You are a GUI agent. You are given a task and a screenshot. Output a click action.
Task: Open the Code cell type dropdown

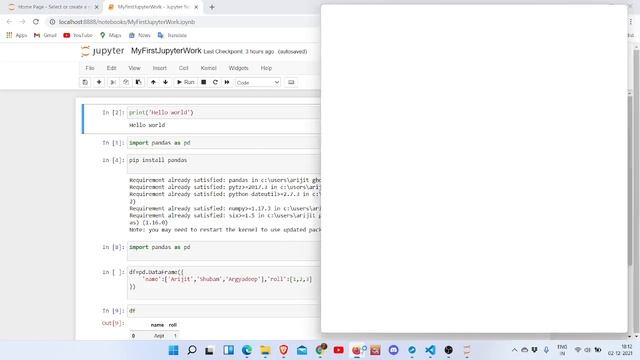point(258,82)
